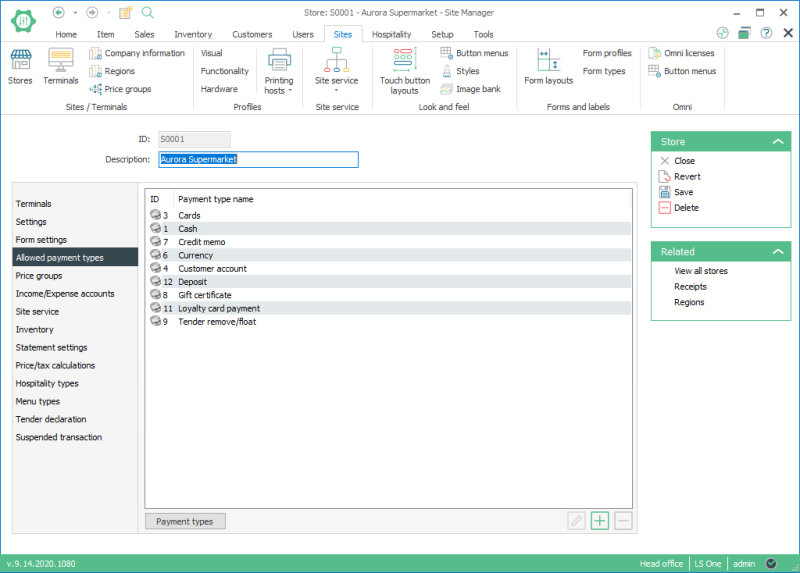Click the green add payment type button

pyautogui.click(x=600, y=521)
